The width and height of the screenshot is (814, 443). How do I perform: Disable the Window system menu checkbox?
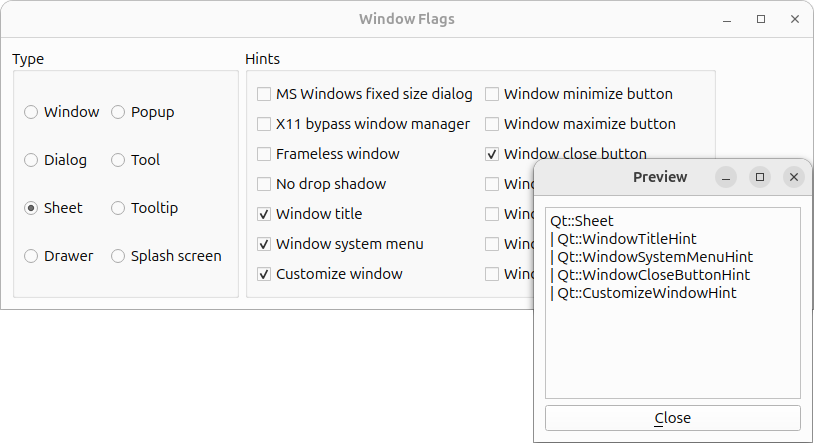tap(264, 244)
